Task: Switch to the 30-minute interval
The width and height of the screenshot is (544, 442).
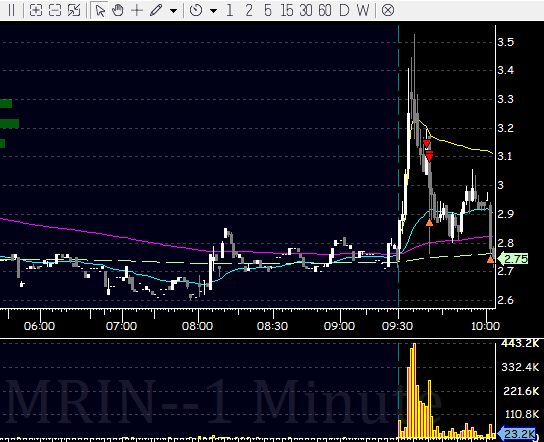Action: [306, 10]
